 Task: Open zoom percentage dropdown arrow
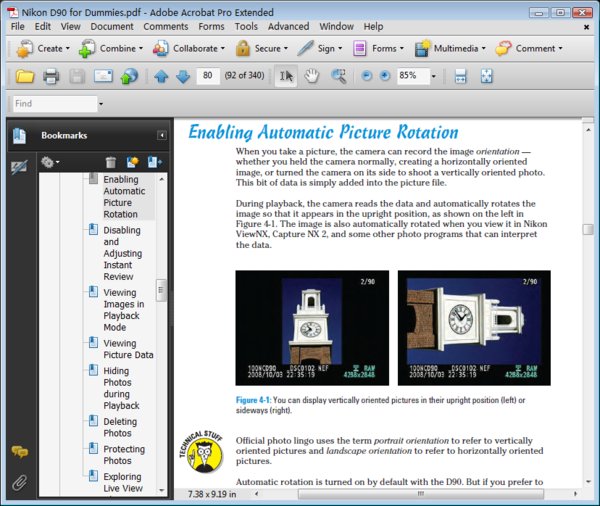[434, 76]
